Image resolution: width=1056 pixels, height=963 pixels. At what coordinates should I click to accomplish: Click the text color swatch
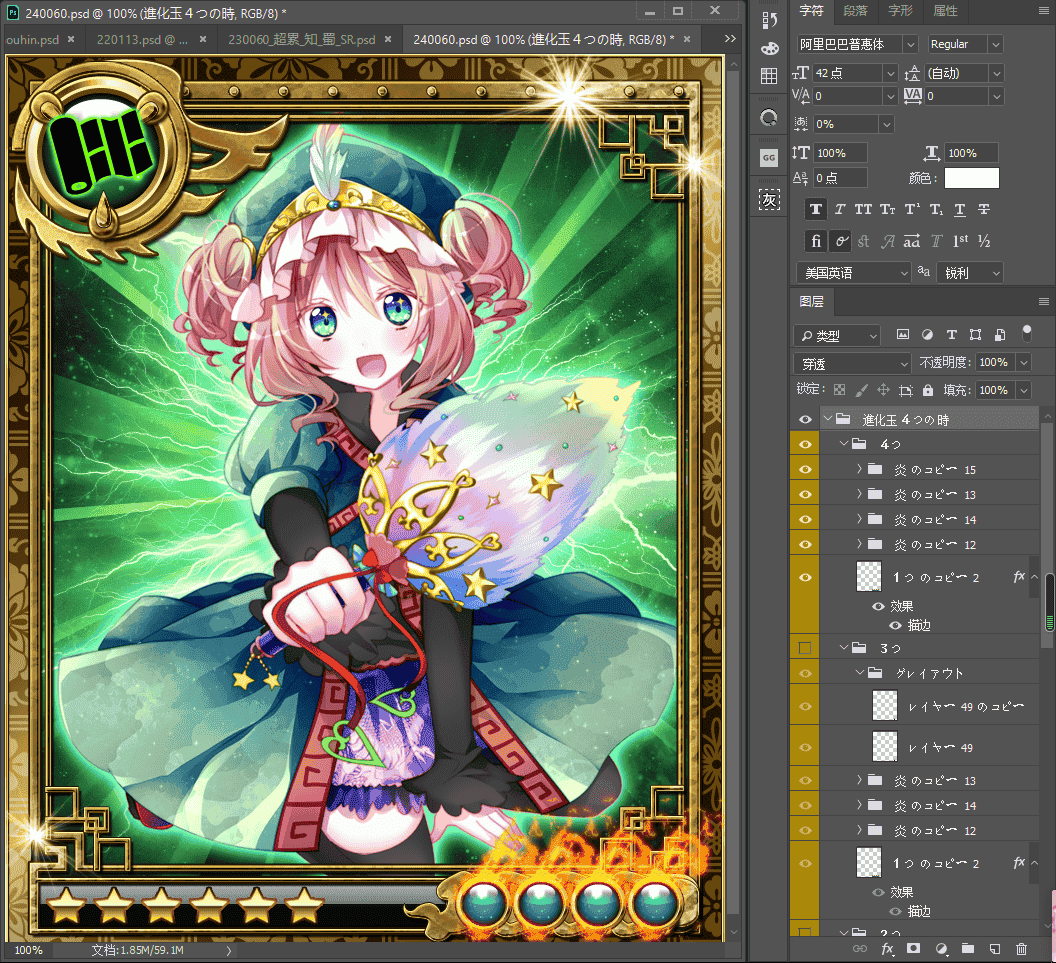(972, 178)
